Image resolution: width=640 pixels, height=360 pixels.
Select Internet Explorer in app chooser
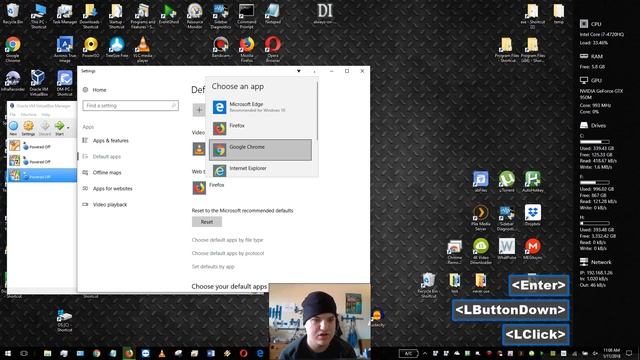260,170
